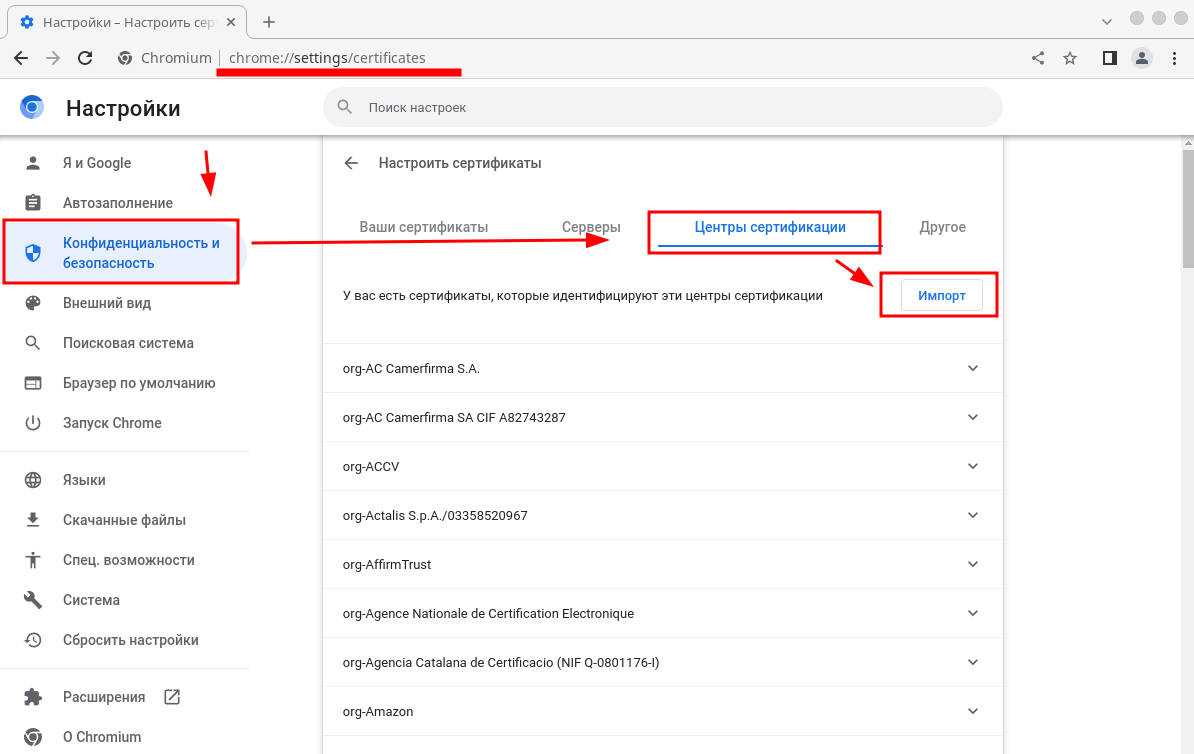This screenshot has width=1194, height=754.
Task: Expand the org-ACCV certificate row
Action: point(973,466)
